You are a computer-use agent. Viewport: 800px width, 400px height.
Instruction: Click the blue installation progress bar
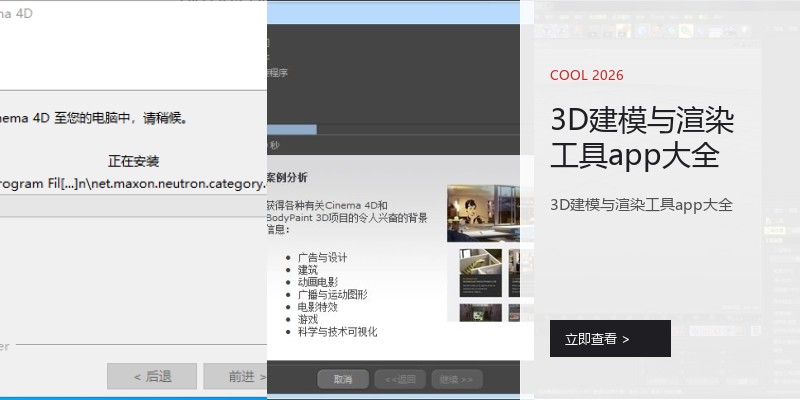click(x=292, y=130)
